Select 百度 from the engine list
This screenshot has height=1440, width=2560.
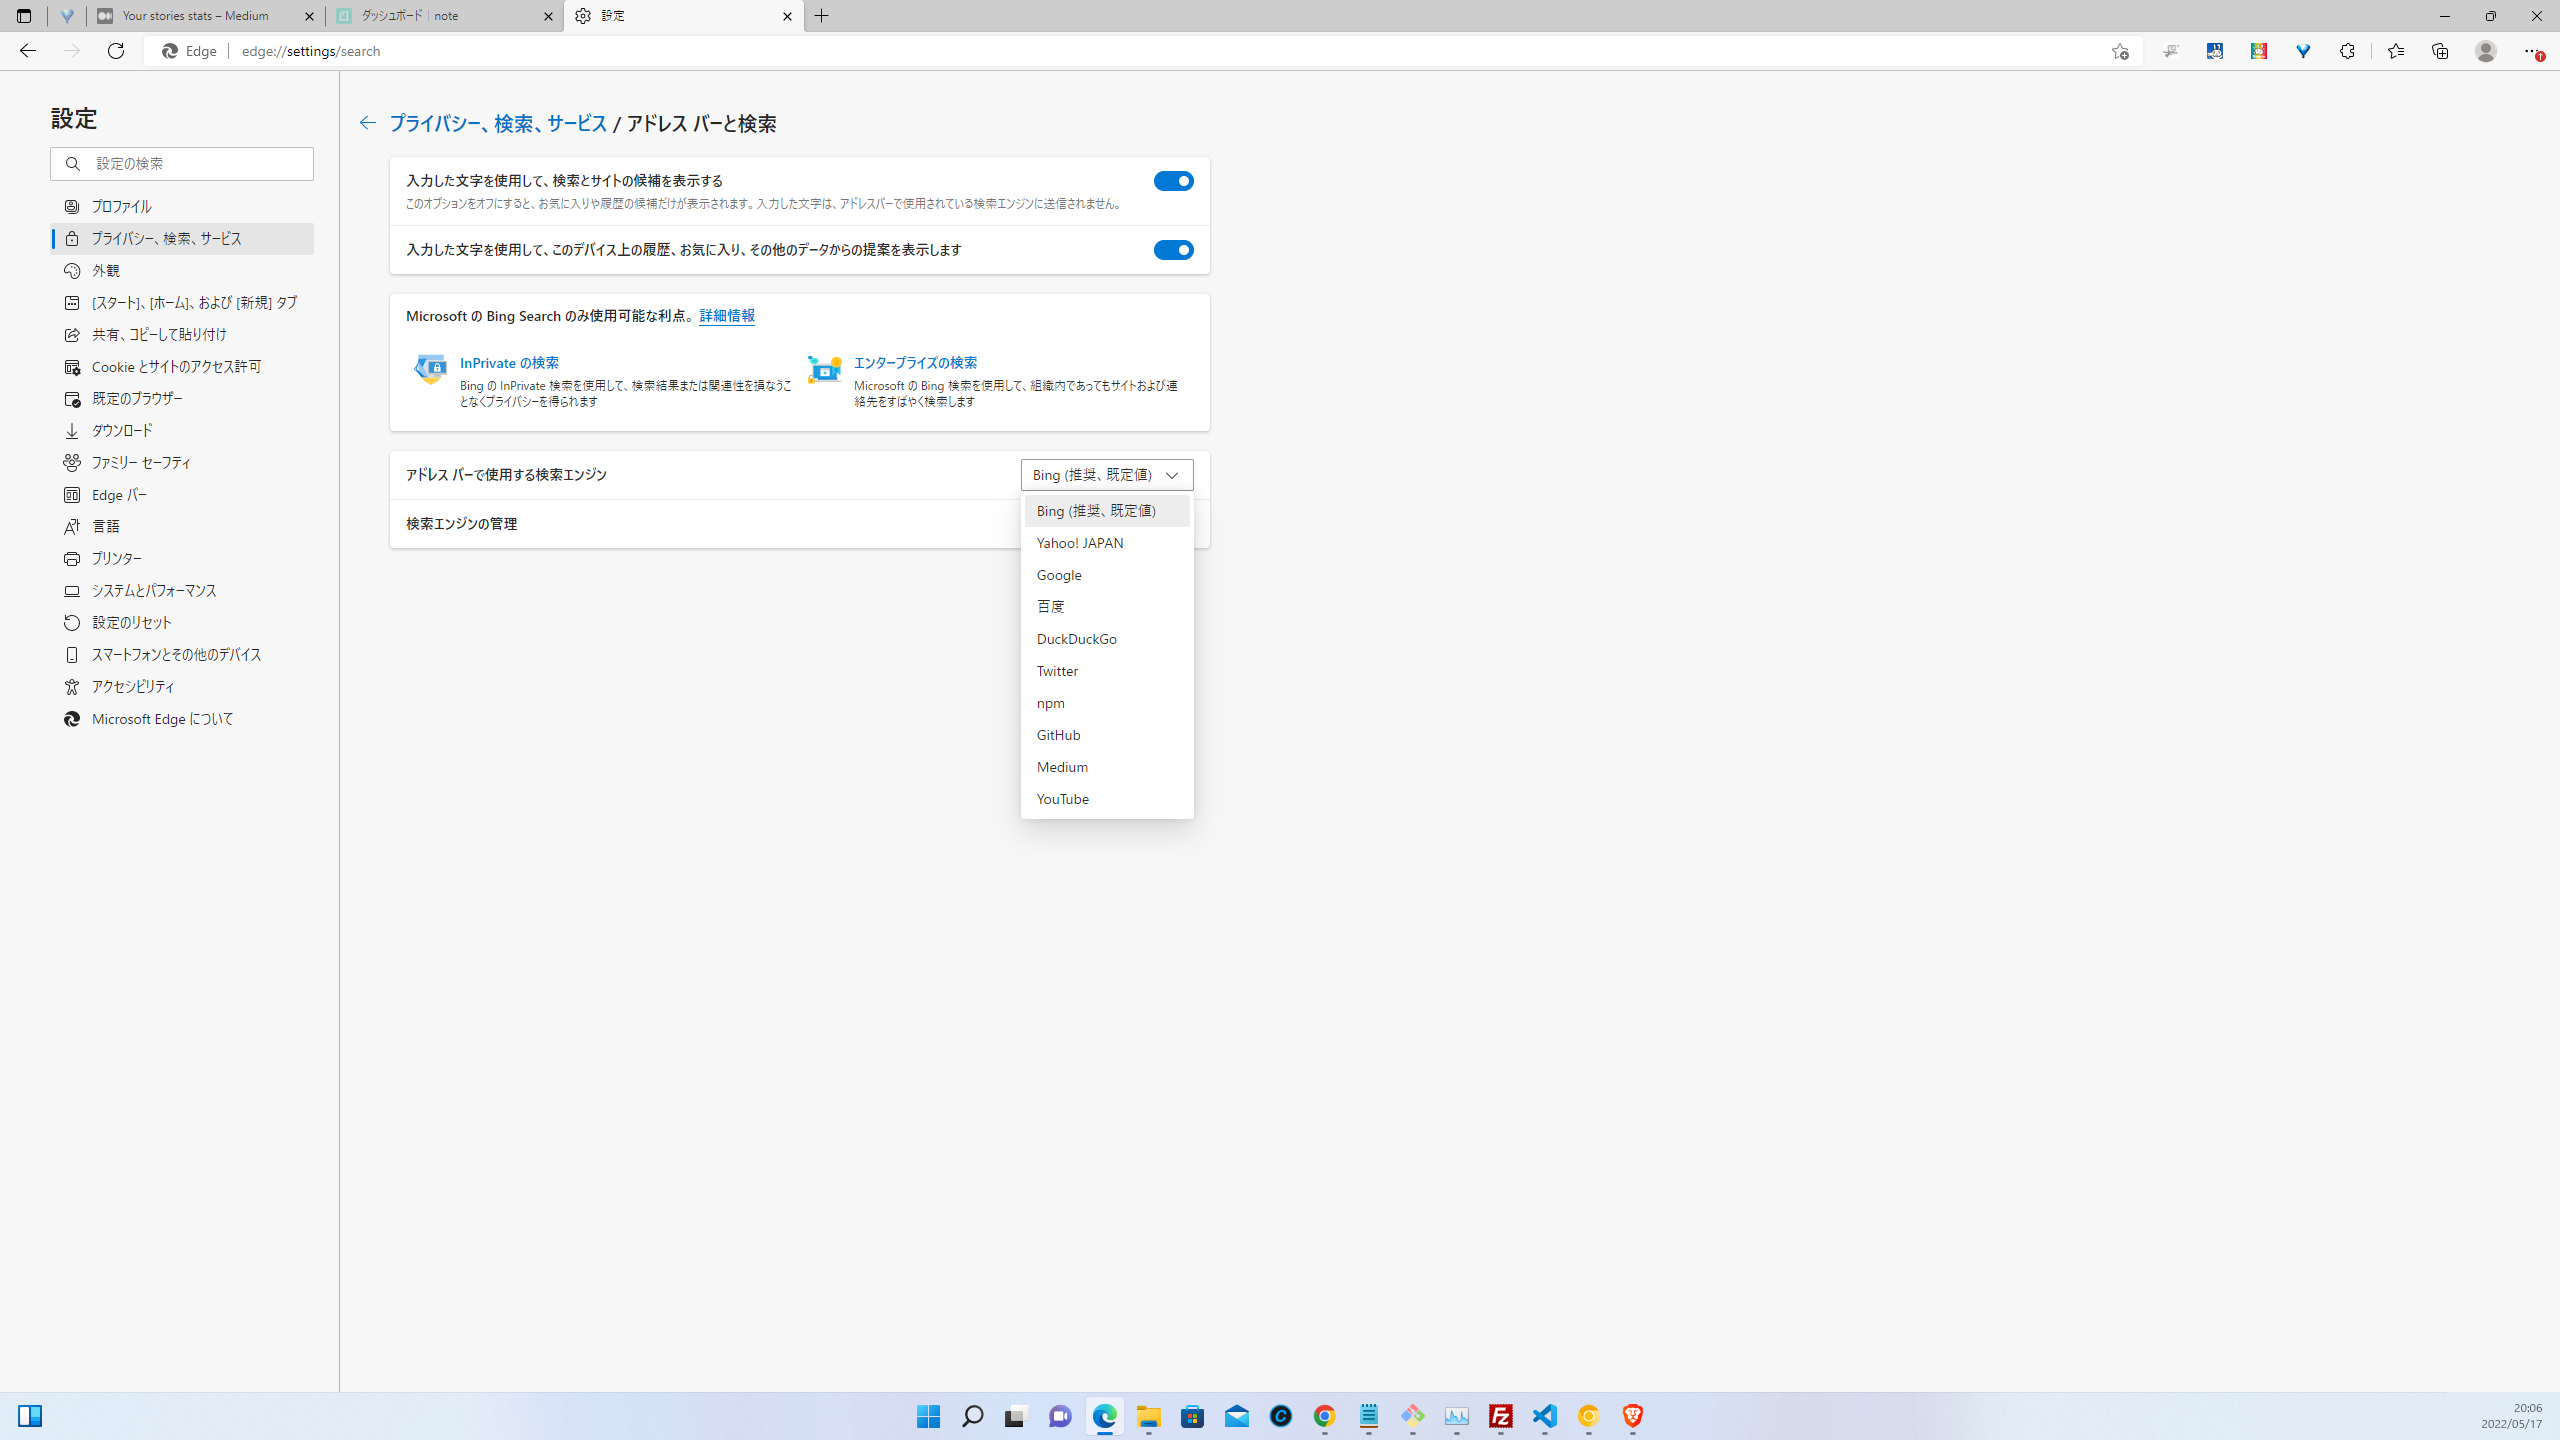click(x=1107, y=607)
